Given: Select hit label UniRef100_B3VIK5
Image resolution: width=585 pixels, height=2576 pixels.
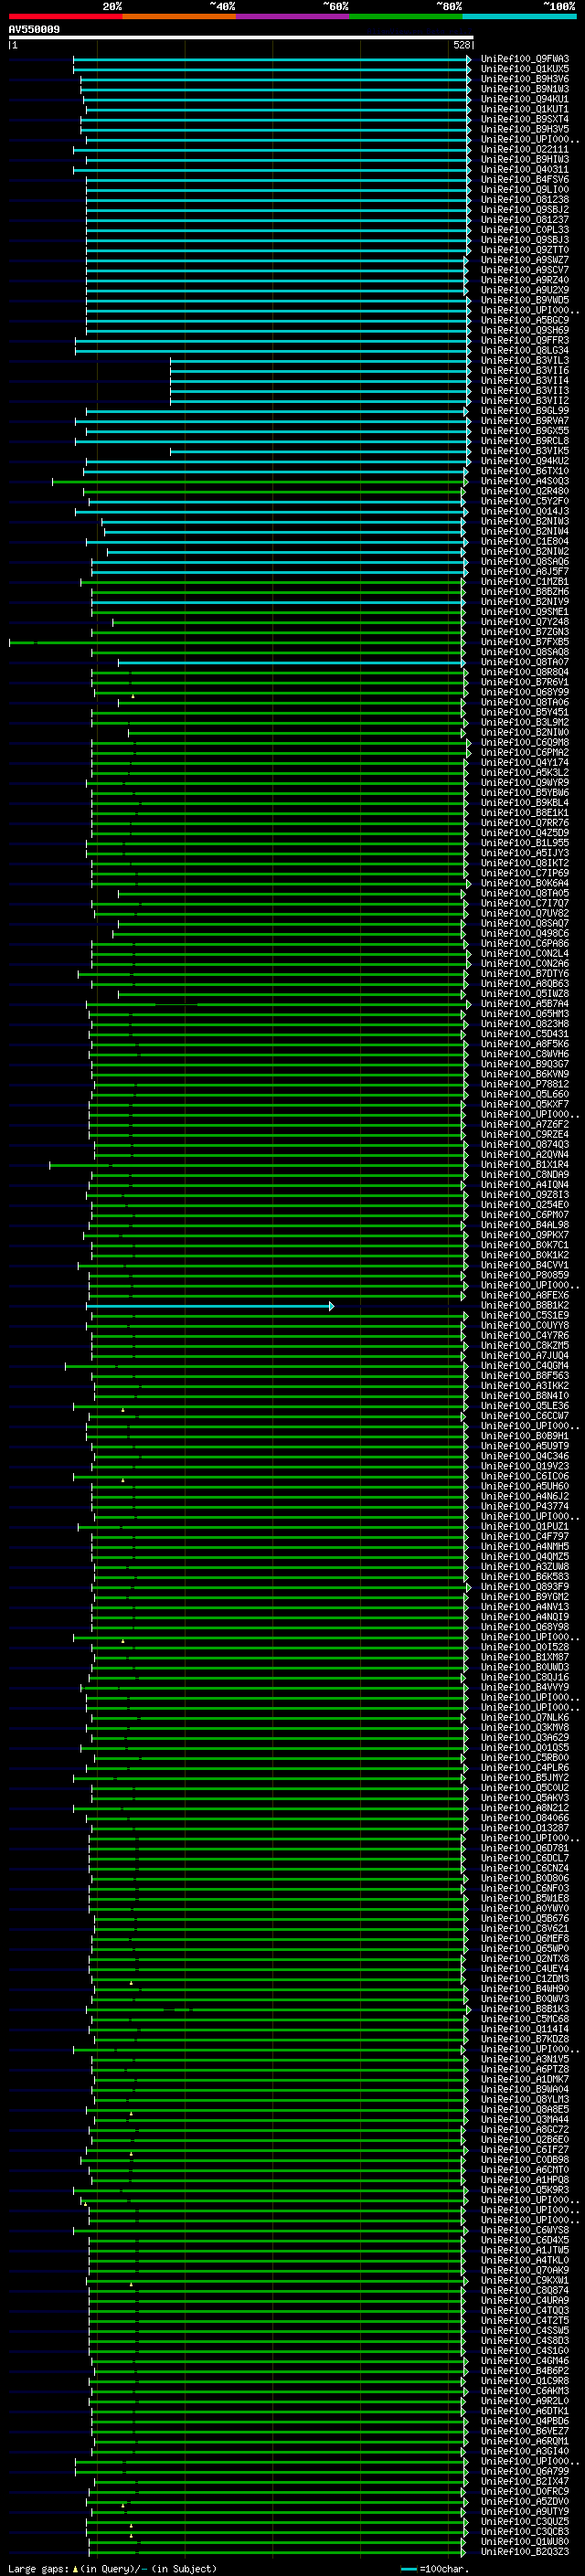Looking at the screenshot, I should coord(525,451).
